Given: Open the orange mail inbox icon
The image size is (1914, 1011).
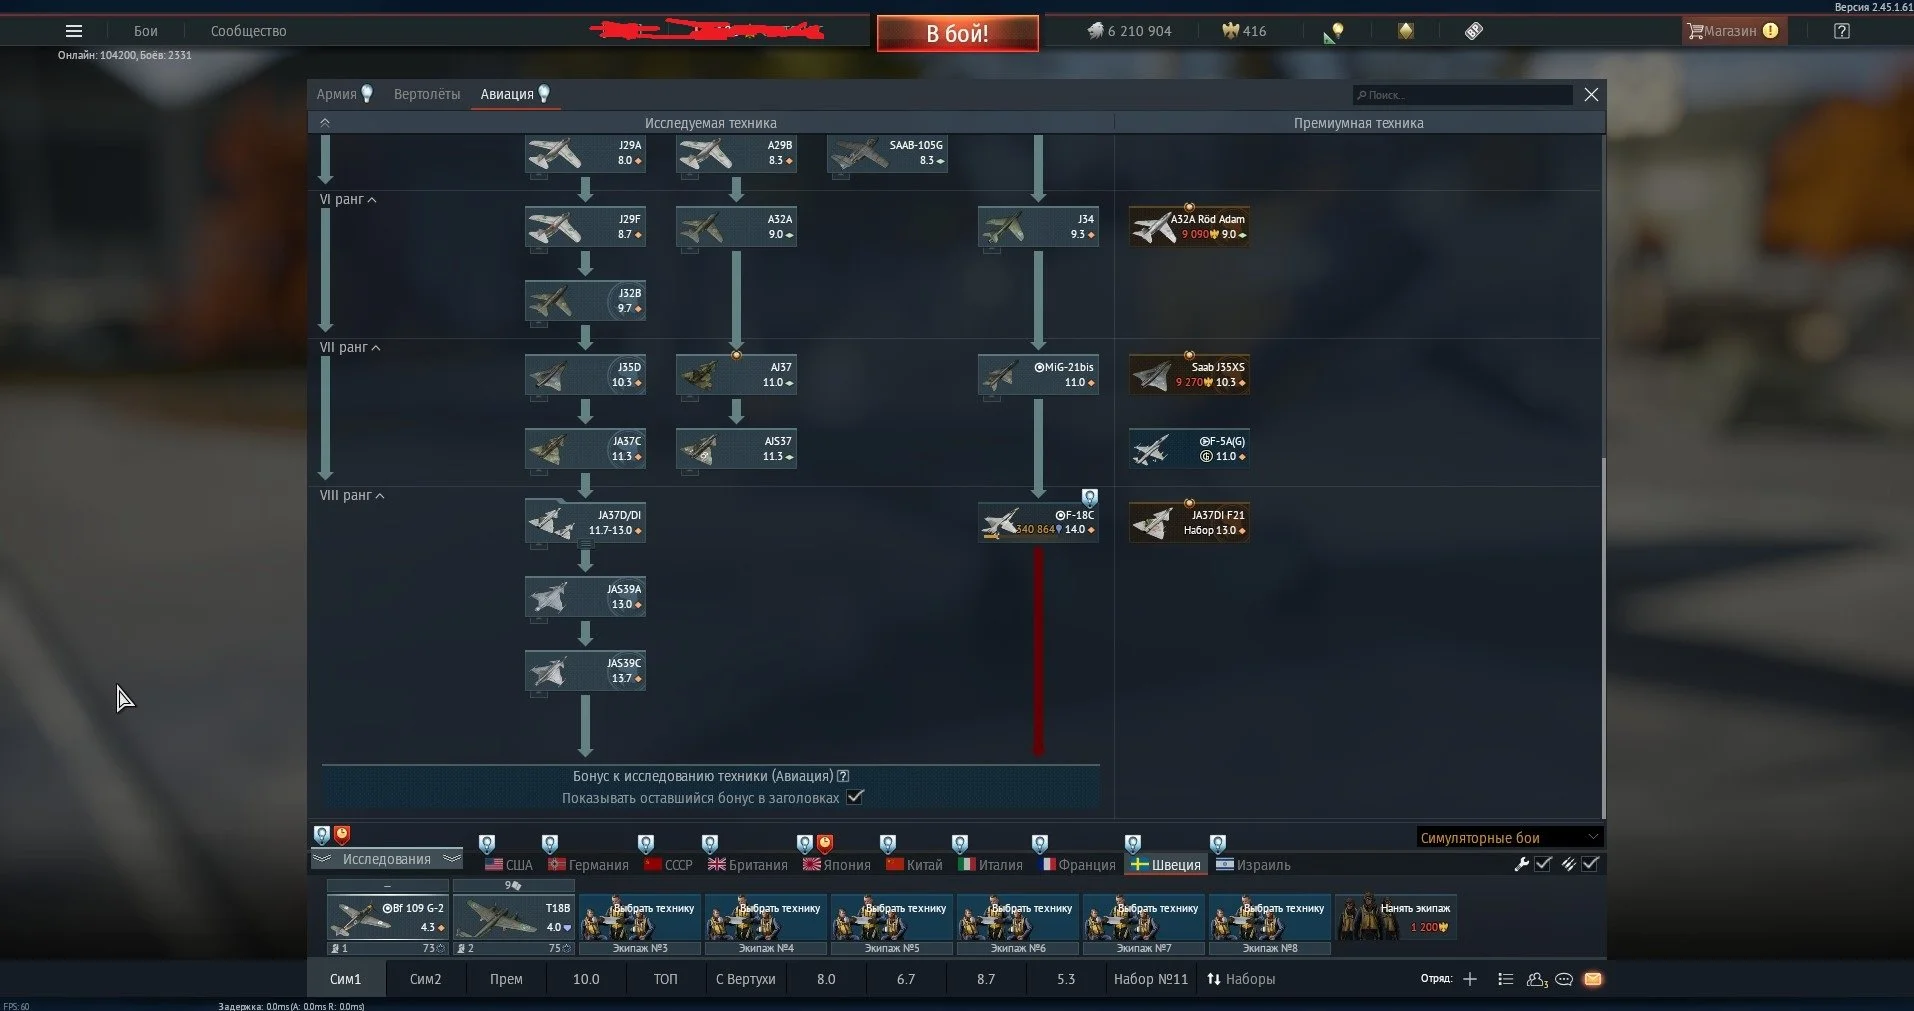Looking at the screenshot, I should (1593, 979).
